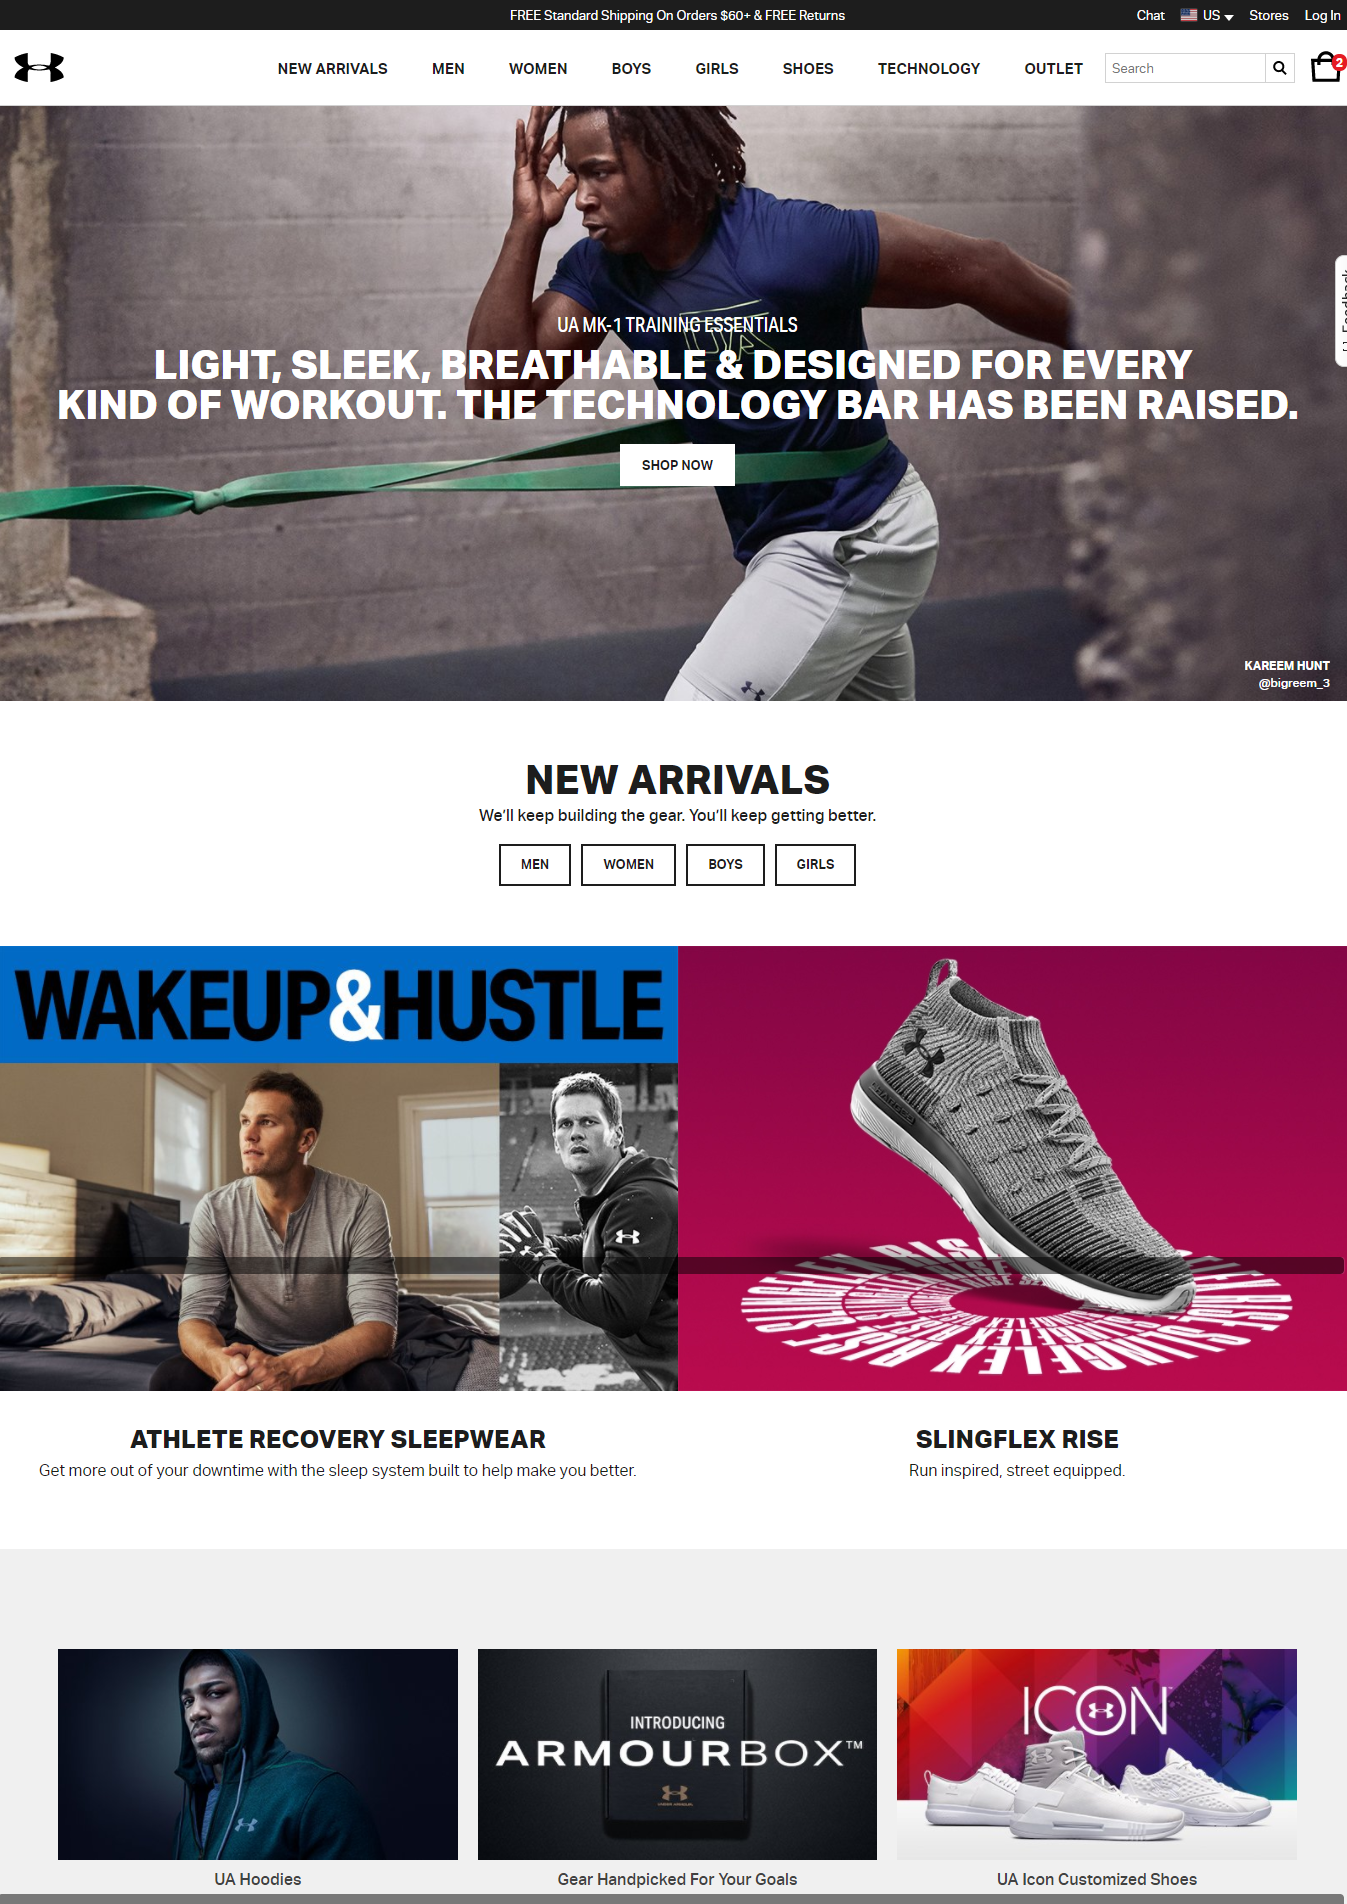This screenshot has height=1904, width=1347.
Task: Open the WOMEN navigation menu
Action: (x=538, y=68)
